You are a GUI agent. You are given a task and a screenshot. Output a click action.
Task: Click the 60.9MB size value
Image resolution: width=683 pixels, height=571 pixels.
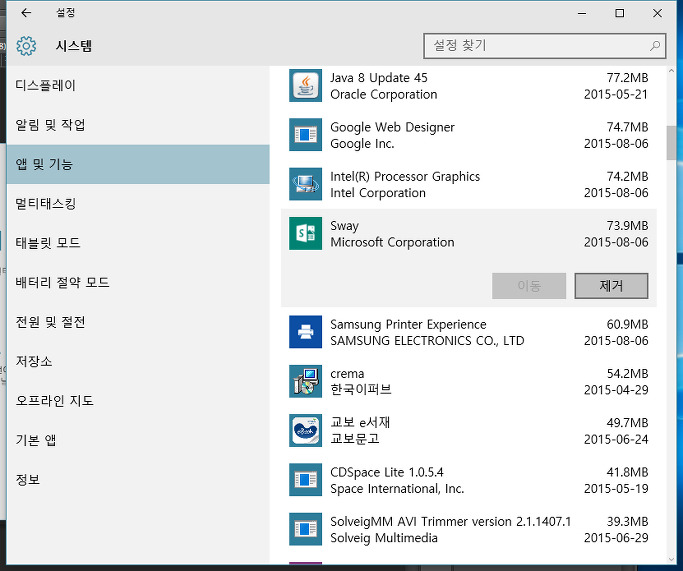click(x=627, y=324)
